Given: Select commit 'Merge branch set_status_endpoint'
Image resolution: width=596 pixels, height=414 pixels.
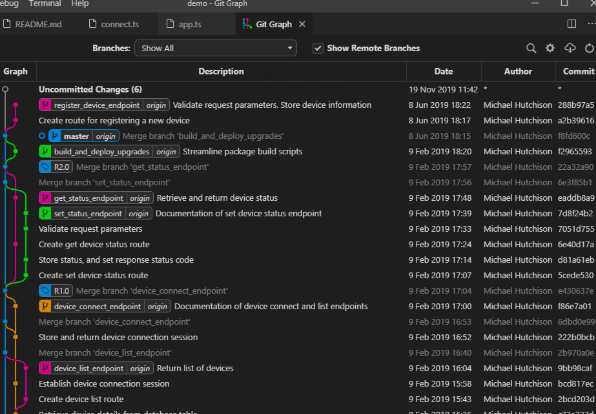Looking at the screenshot, I should [x=298, y=182].
